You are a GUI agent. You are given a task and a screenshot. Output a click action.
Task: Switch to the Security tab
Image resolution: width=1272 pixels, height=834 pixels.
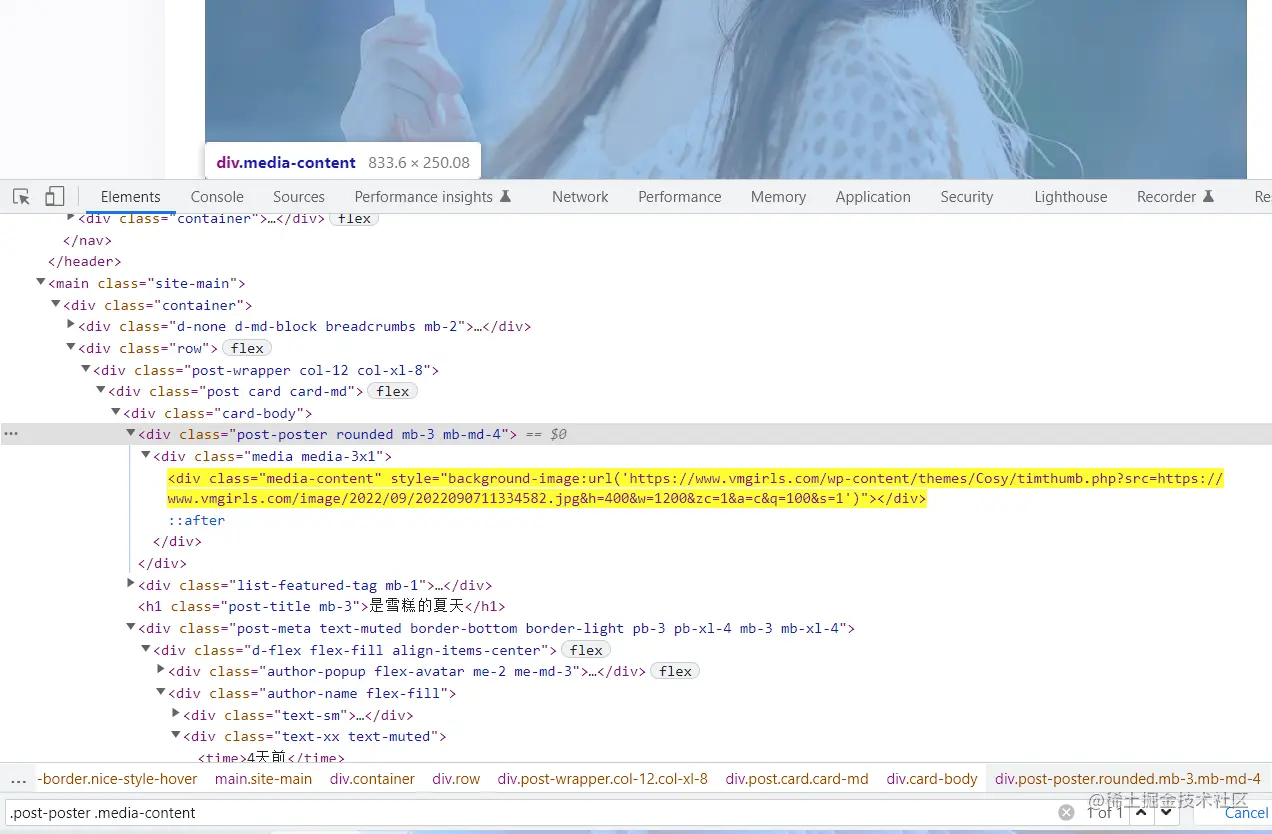[966, 197]
